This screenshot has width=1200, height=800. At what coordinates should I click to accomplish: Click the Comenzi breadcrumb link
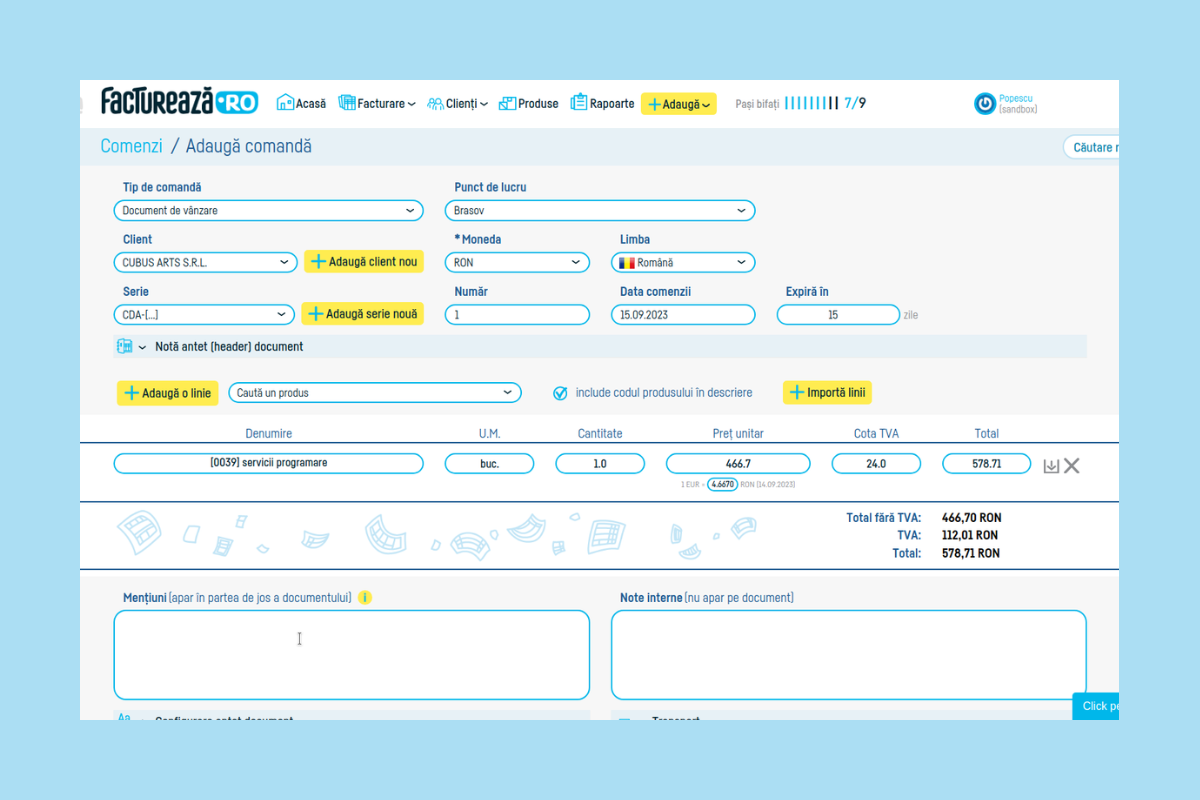click(x=131, y=146)
